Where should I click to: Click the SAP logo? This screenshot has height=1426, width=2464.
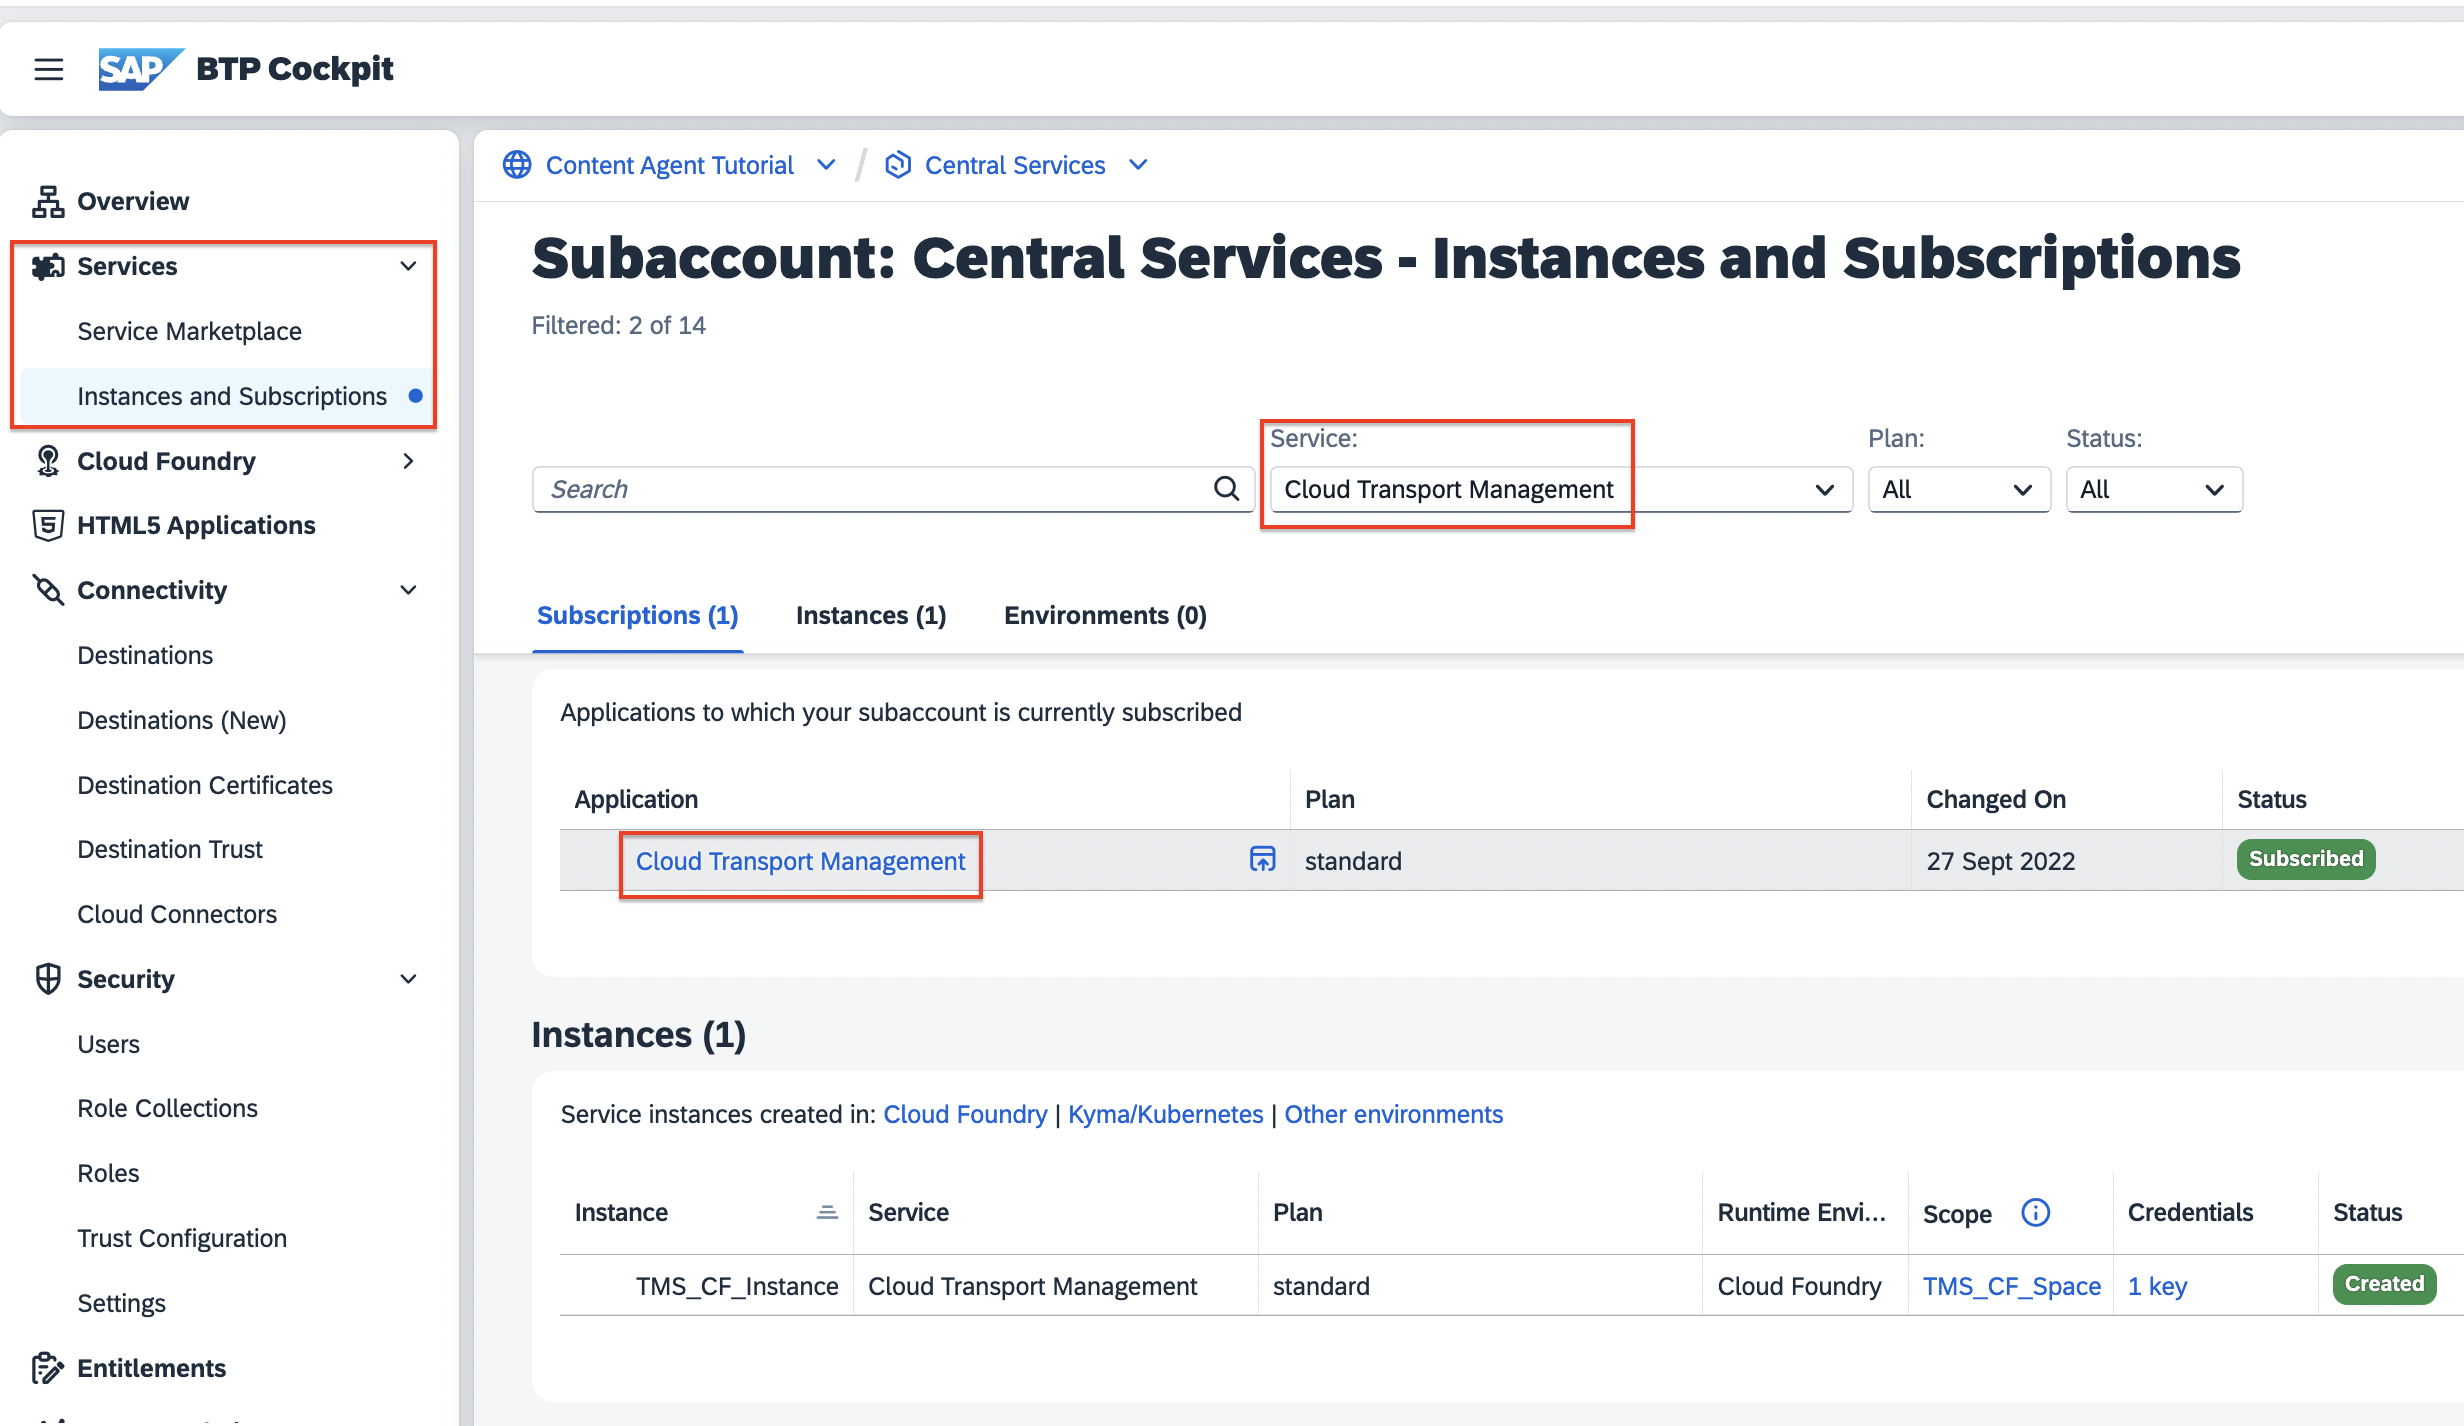(x=140, y=69)
